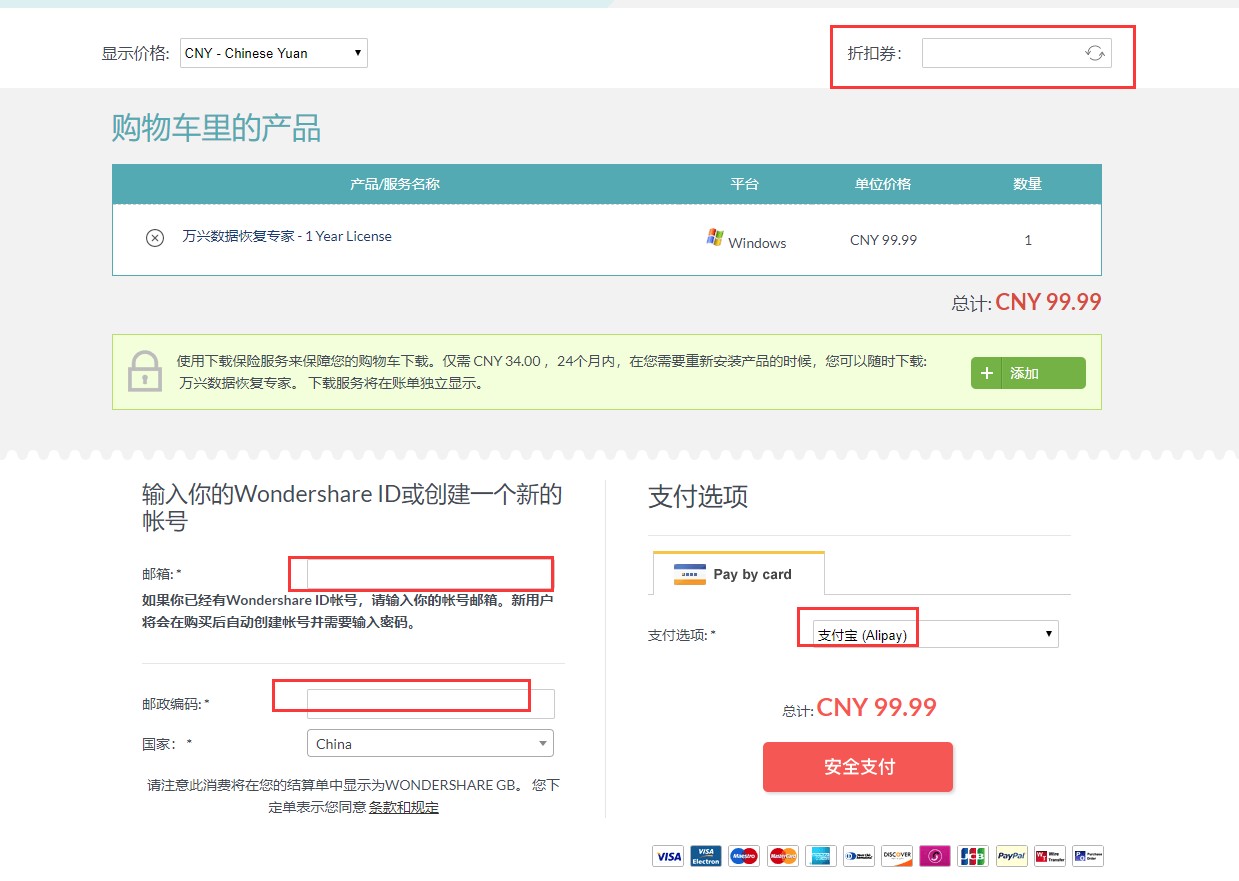Open the 国家 China dropdown
This screenshot has height=881, width=1239.
click(x=430, y=743)
